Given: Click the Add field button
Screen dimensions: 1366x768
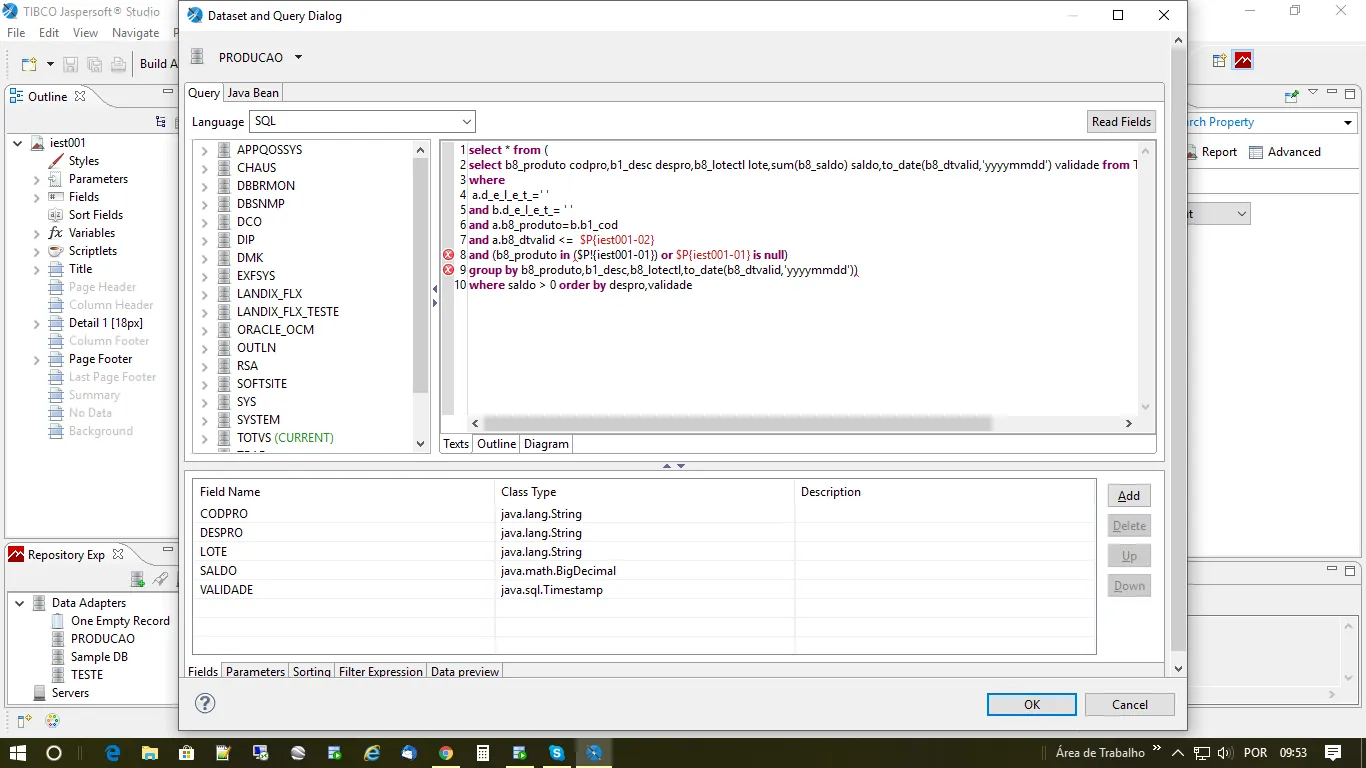Looking at the screenshot, I should [x=1129, y=496].
